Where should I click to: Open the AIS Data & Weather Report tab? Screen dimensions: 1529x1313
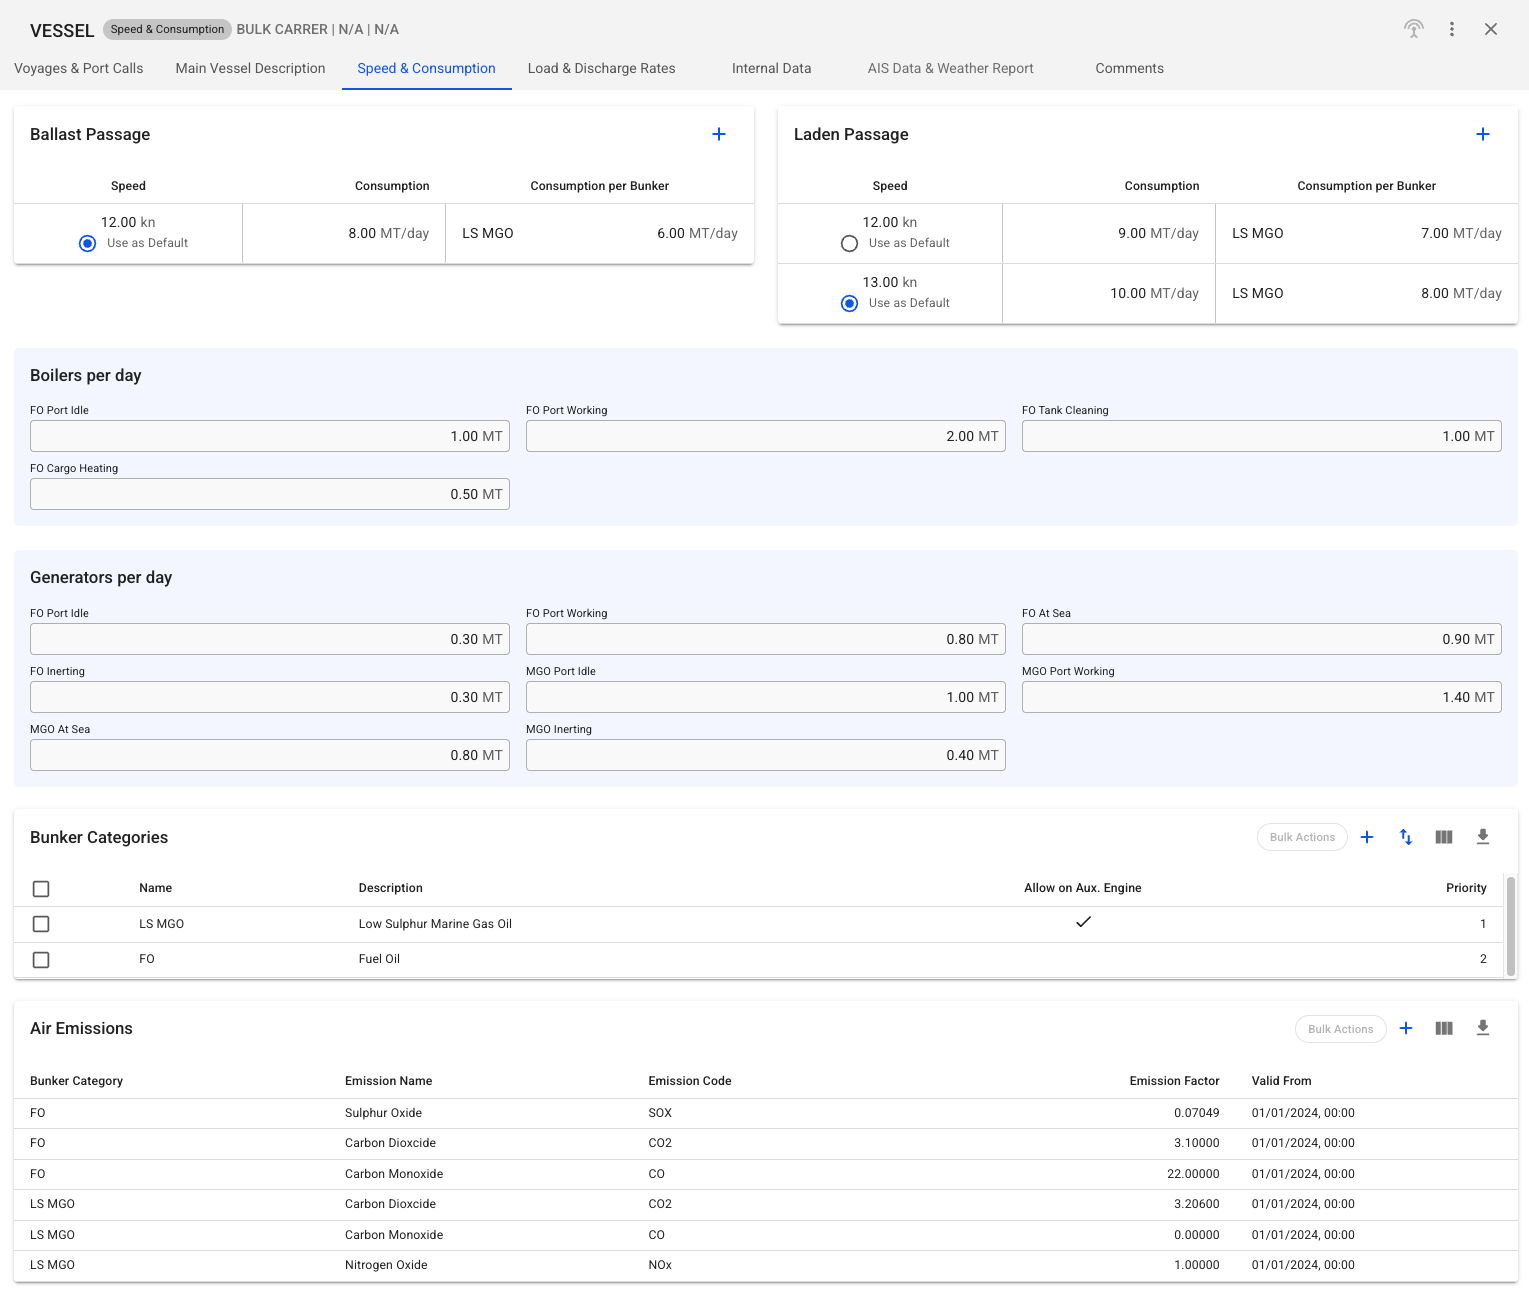pos(950,68)
